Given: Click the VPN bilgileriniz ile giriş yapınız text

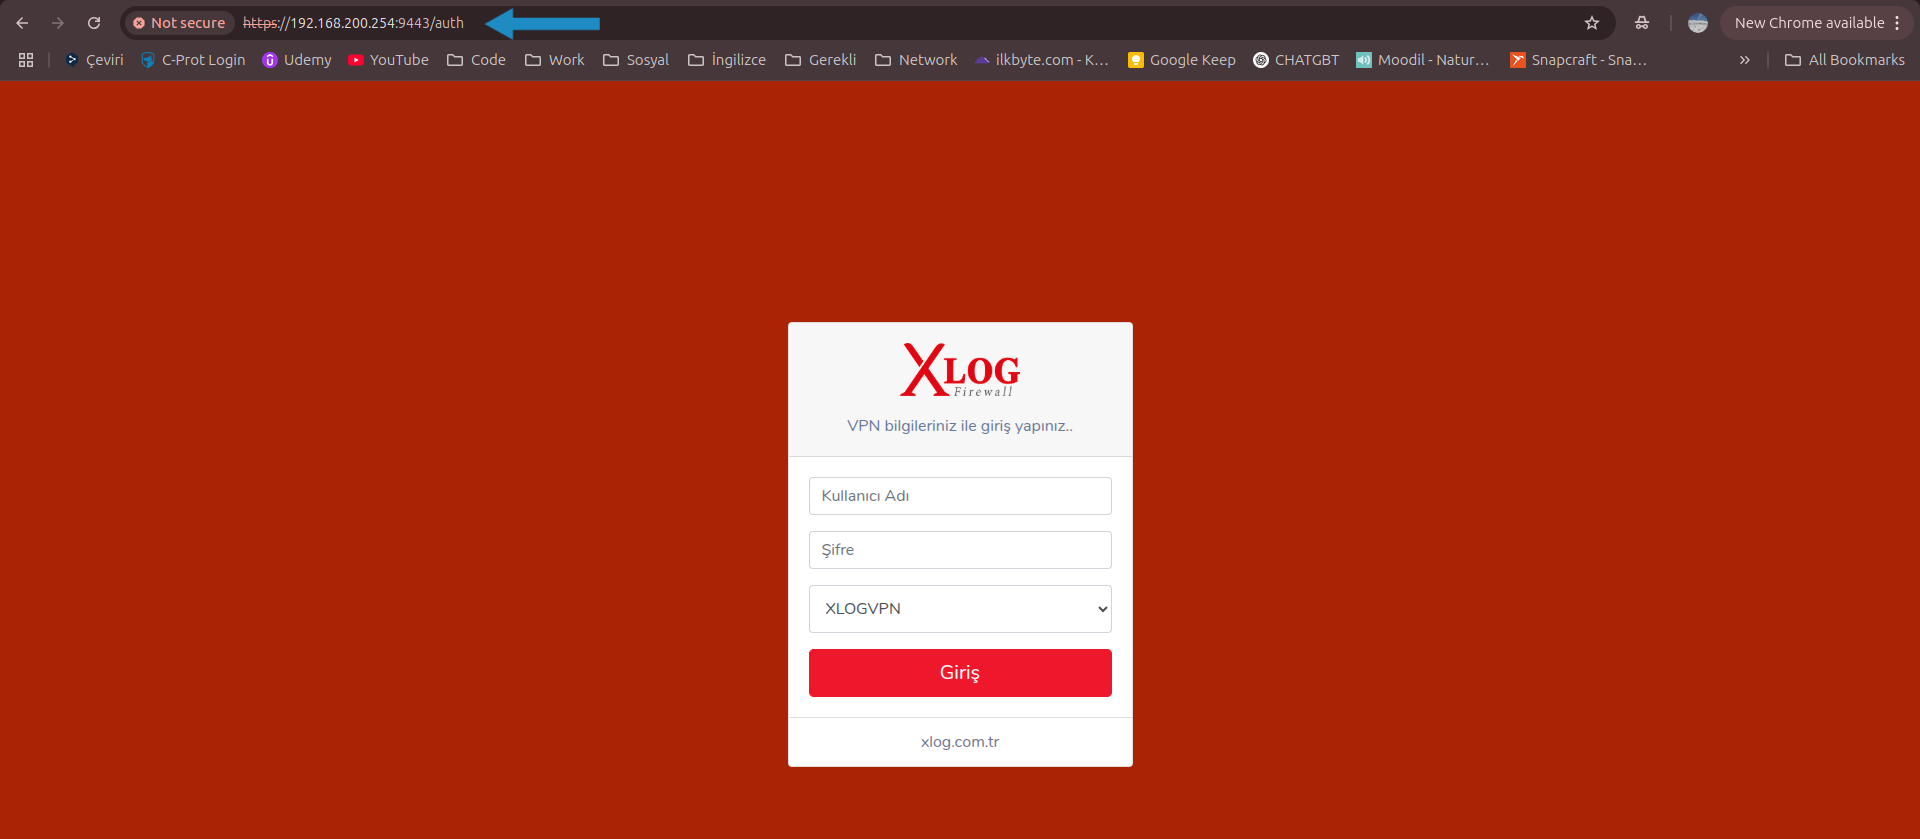Looking at the screenshot, I should [960, 426].
